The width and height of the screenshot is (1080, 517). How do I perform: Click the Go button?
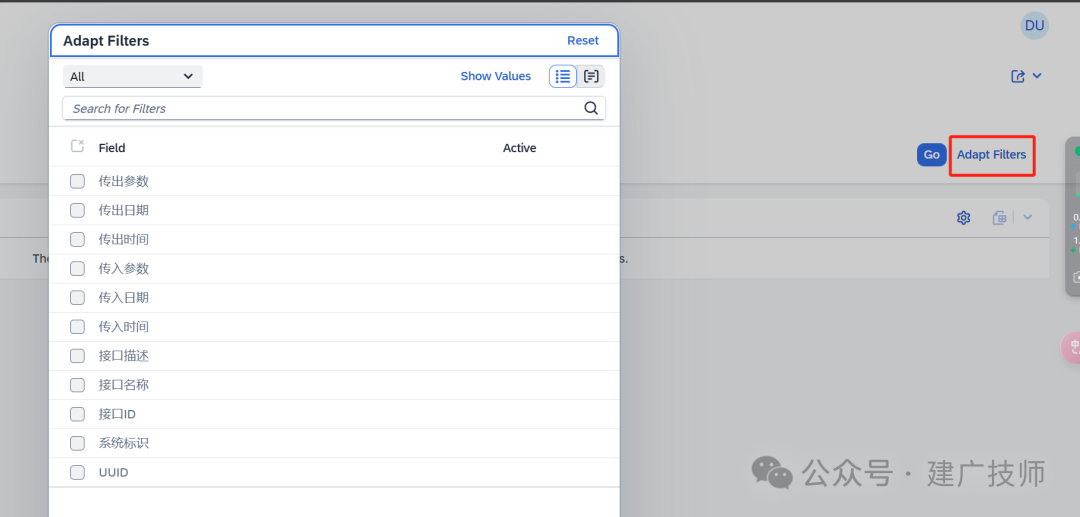coord(931,155)
